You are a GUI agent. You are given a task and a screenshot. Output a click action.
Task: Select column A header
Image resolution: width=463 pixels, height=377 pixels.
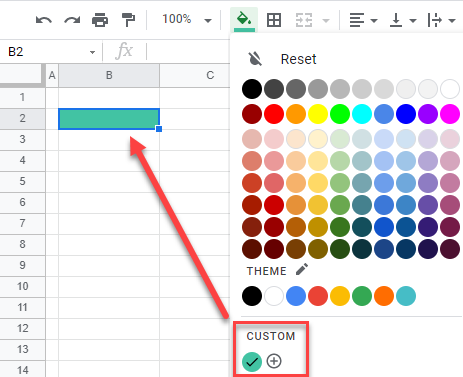(x=52, y=75)
